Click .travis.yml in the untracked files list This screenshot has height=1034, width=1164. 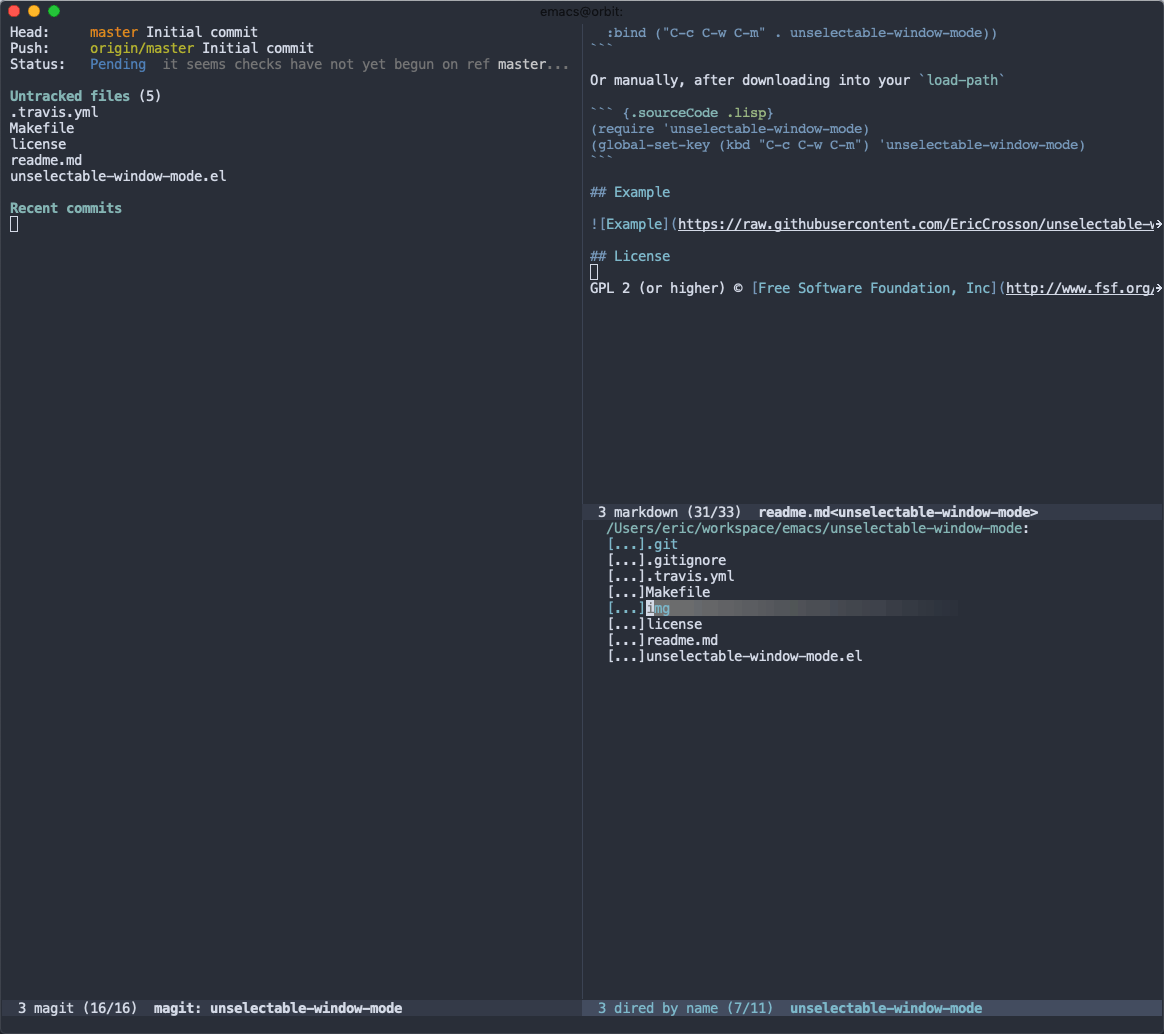(54, 112)
